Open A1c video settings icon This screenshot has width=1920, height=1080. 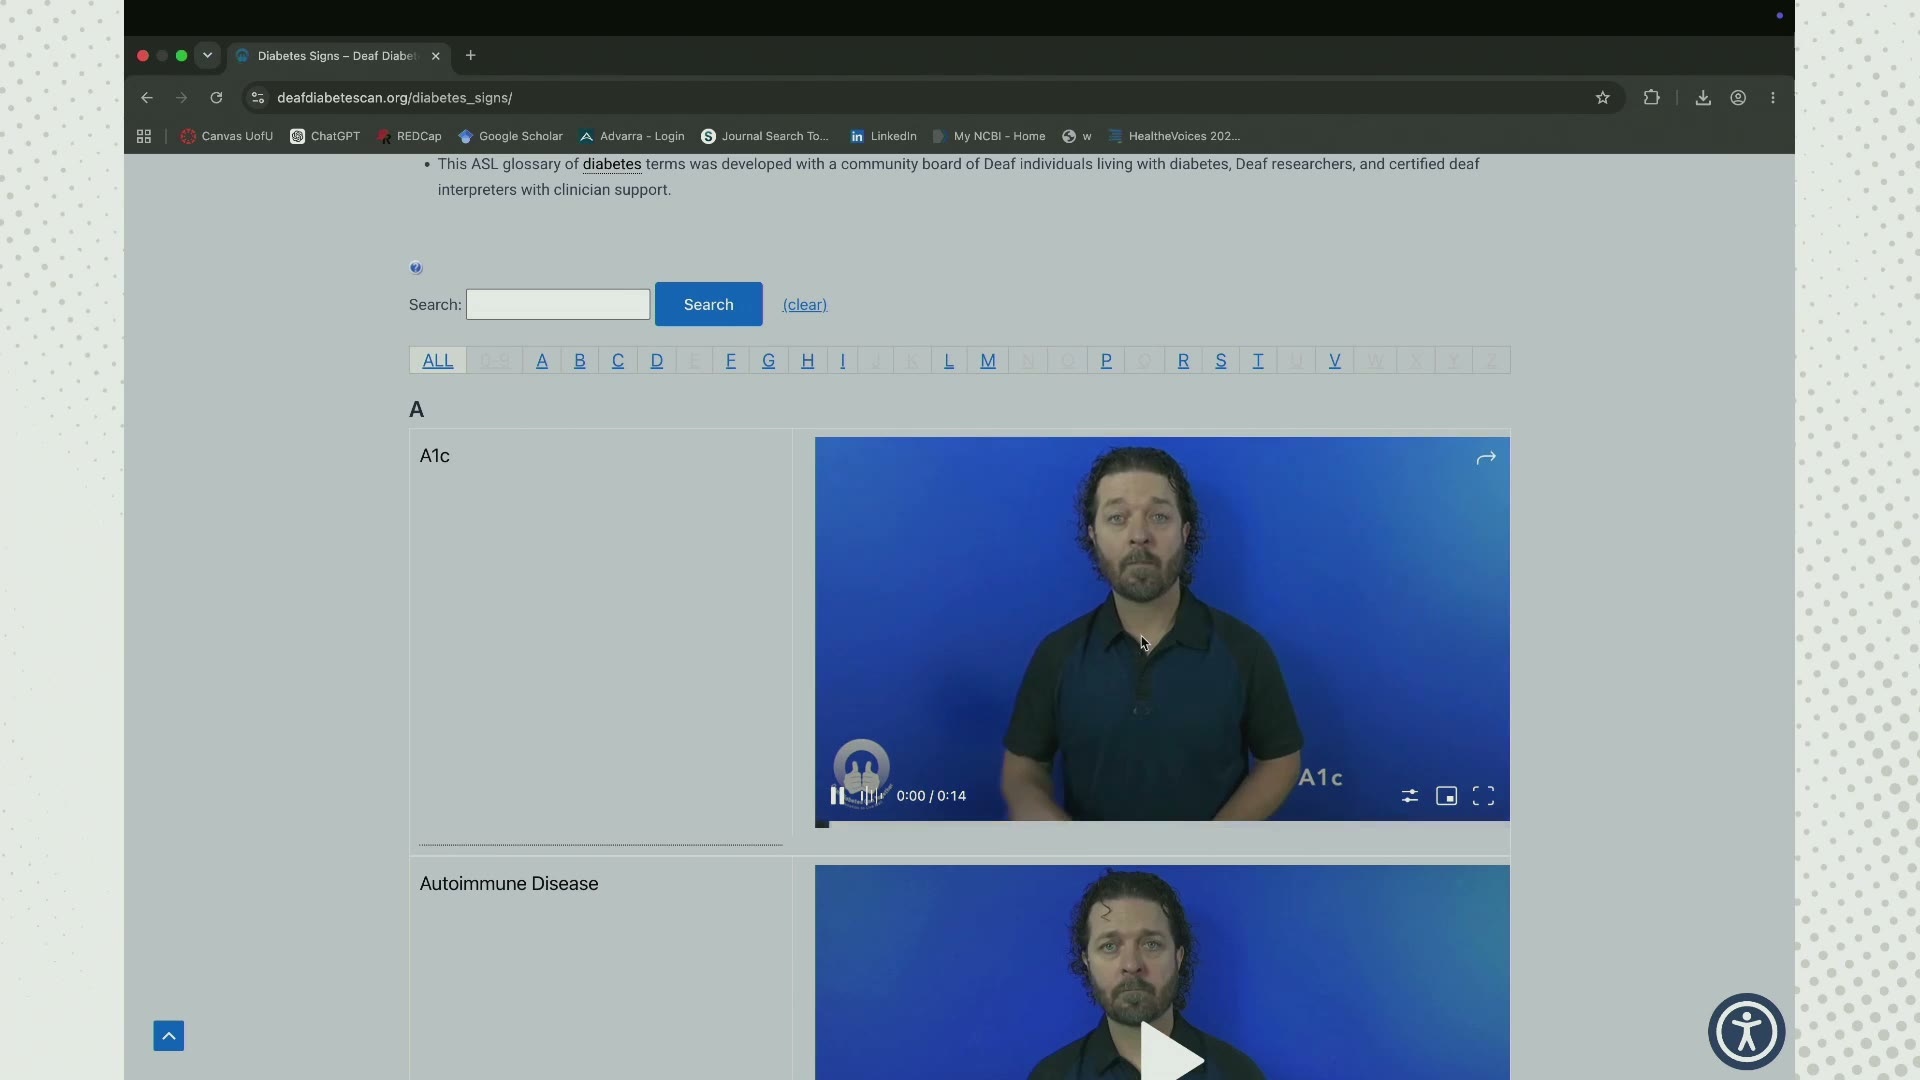point(1409,796)
